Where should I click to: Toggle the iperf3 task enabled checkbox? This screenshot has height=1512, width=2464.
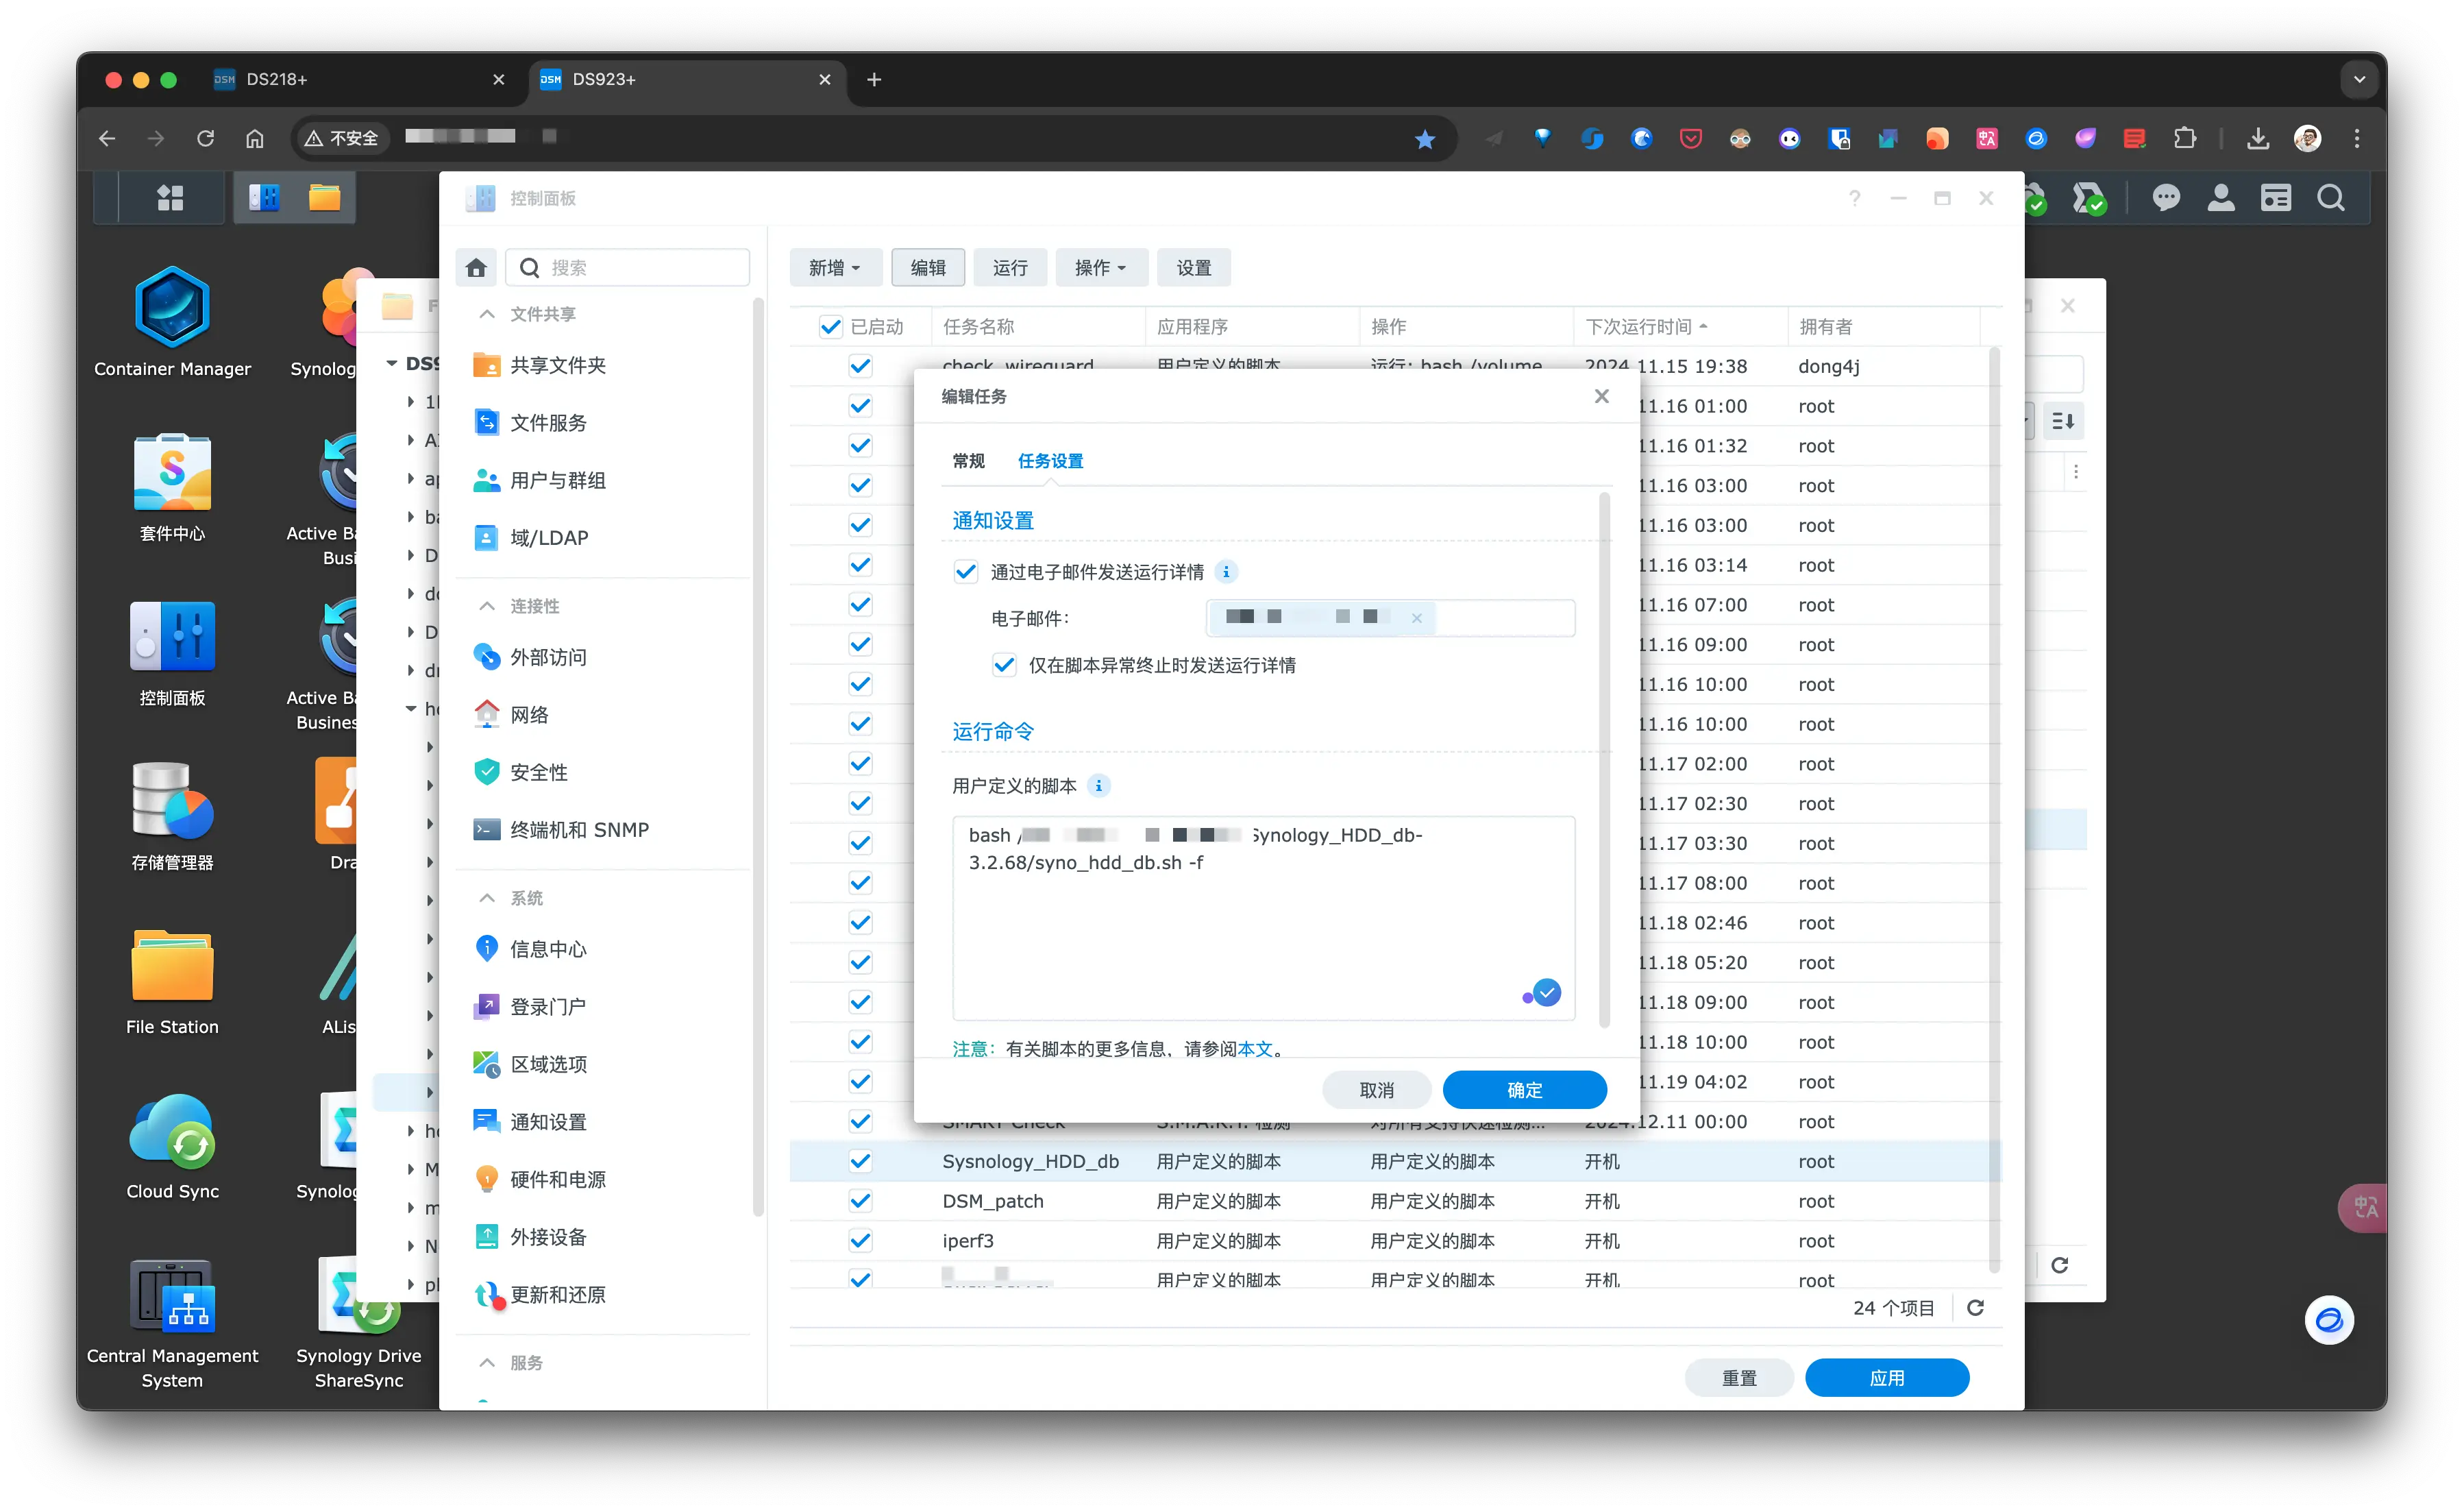pyautogui.click(x=860, y=1241)
